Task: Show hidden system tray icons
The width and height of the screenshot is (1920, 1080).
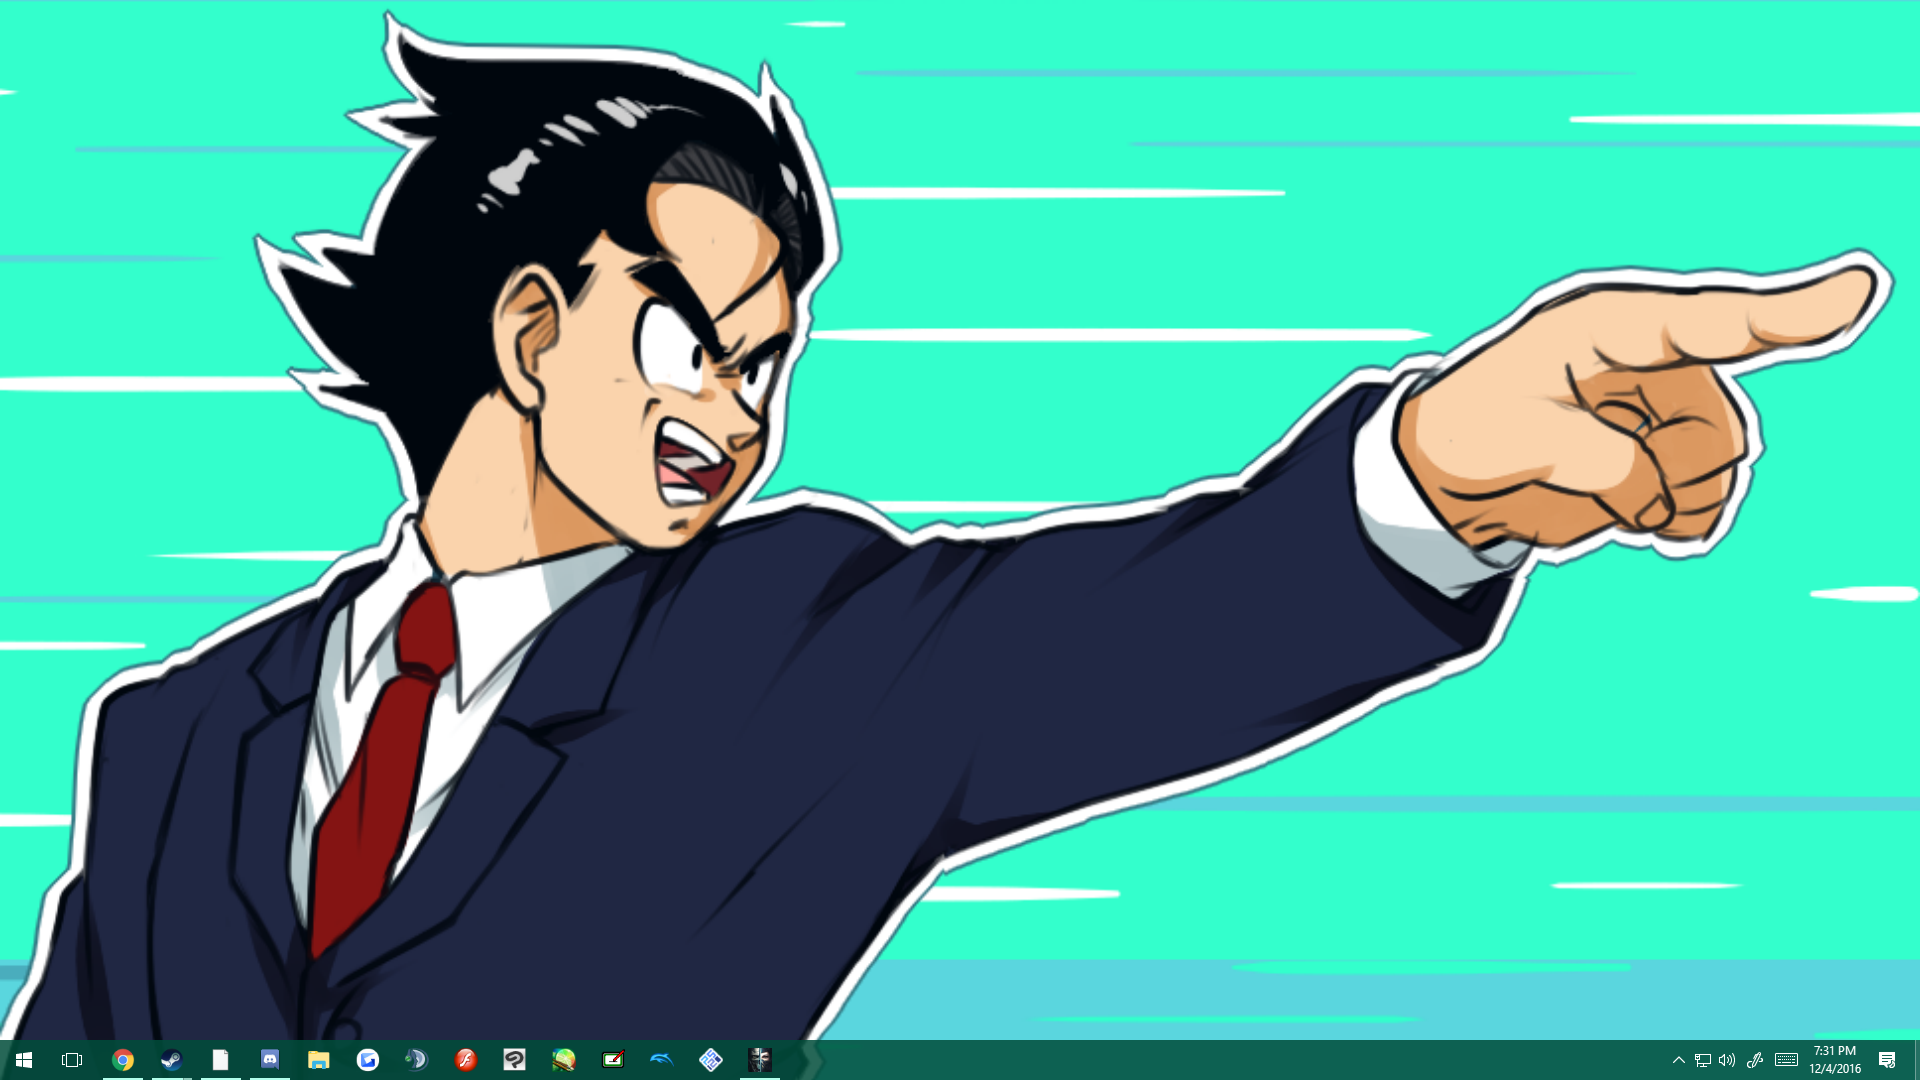Action: click(1679, 1060)
